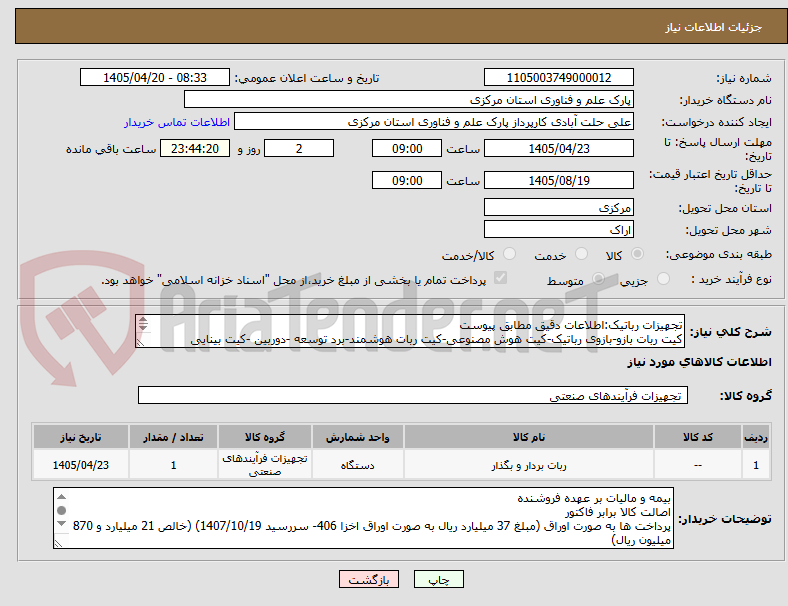Click the price validity hour 09:00 field
The image size is (788, 606).
pos(407,180)
